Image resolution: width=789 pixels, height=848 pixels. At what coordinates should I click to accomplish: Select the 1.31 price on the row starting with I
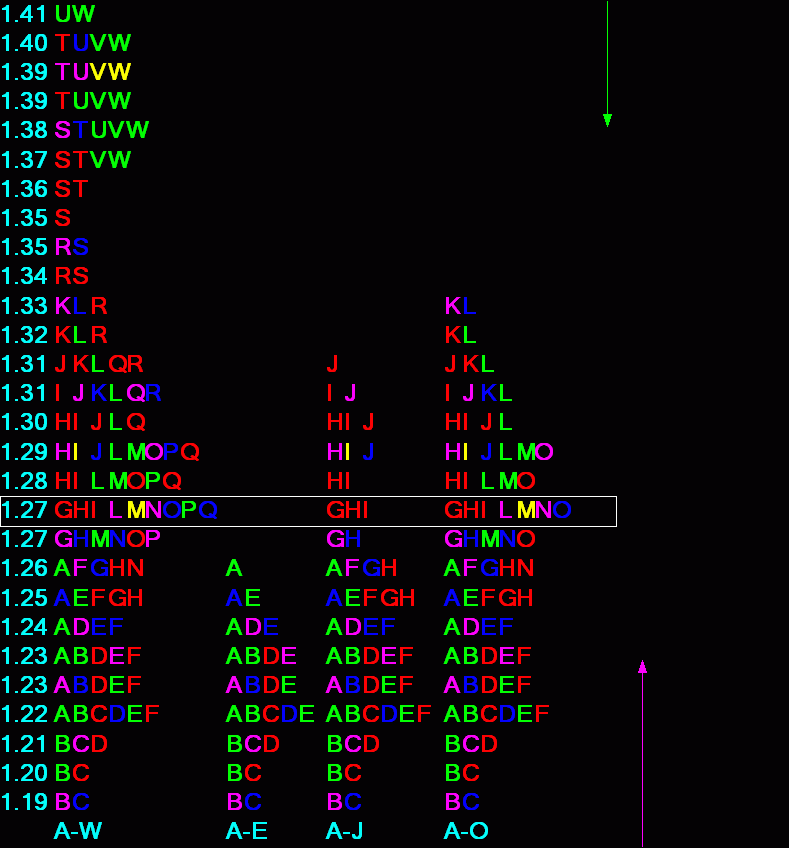point(24,393)
